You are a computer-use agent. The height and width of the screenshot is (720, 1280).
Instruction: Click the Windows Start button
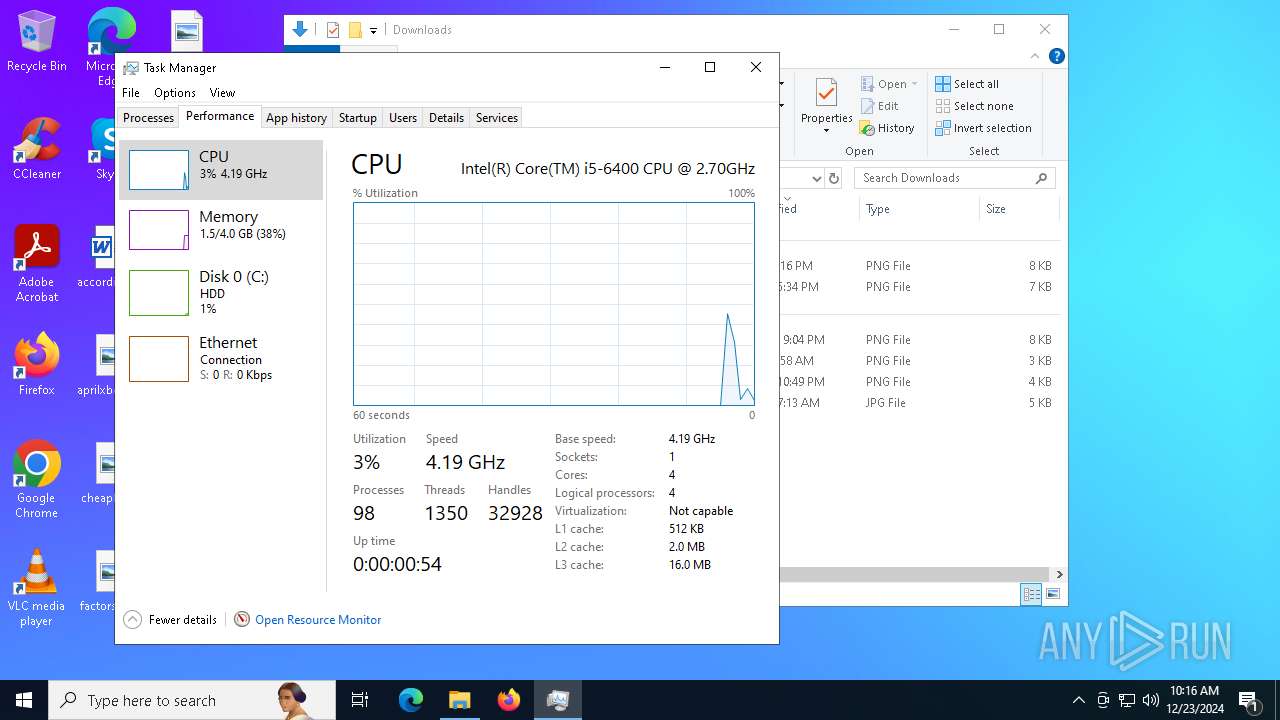24,700
